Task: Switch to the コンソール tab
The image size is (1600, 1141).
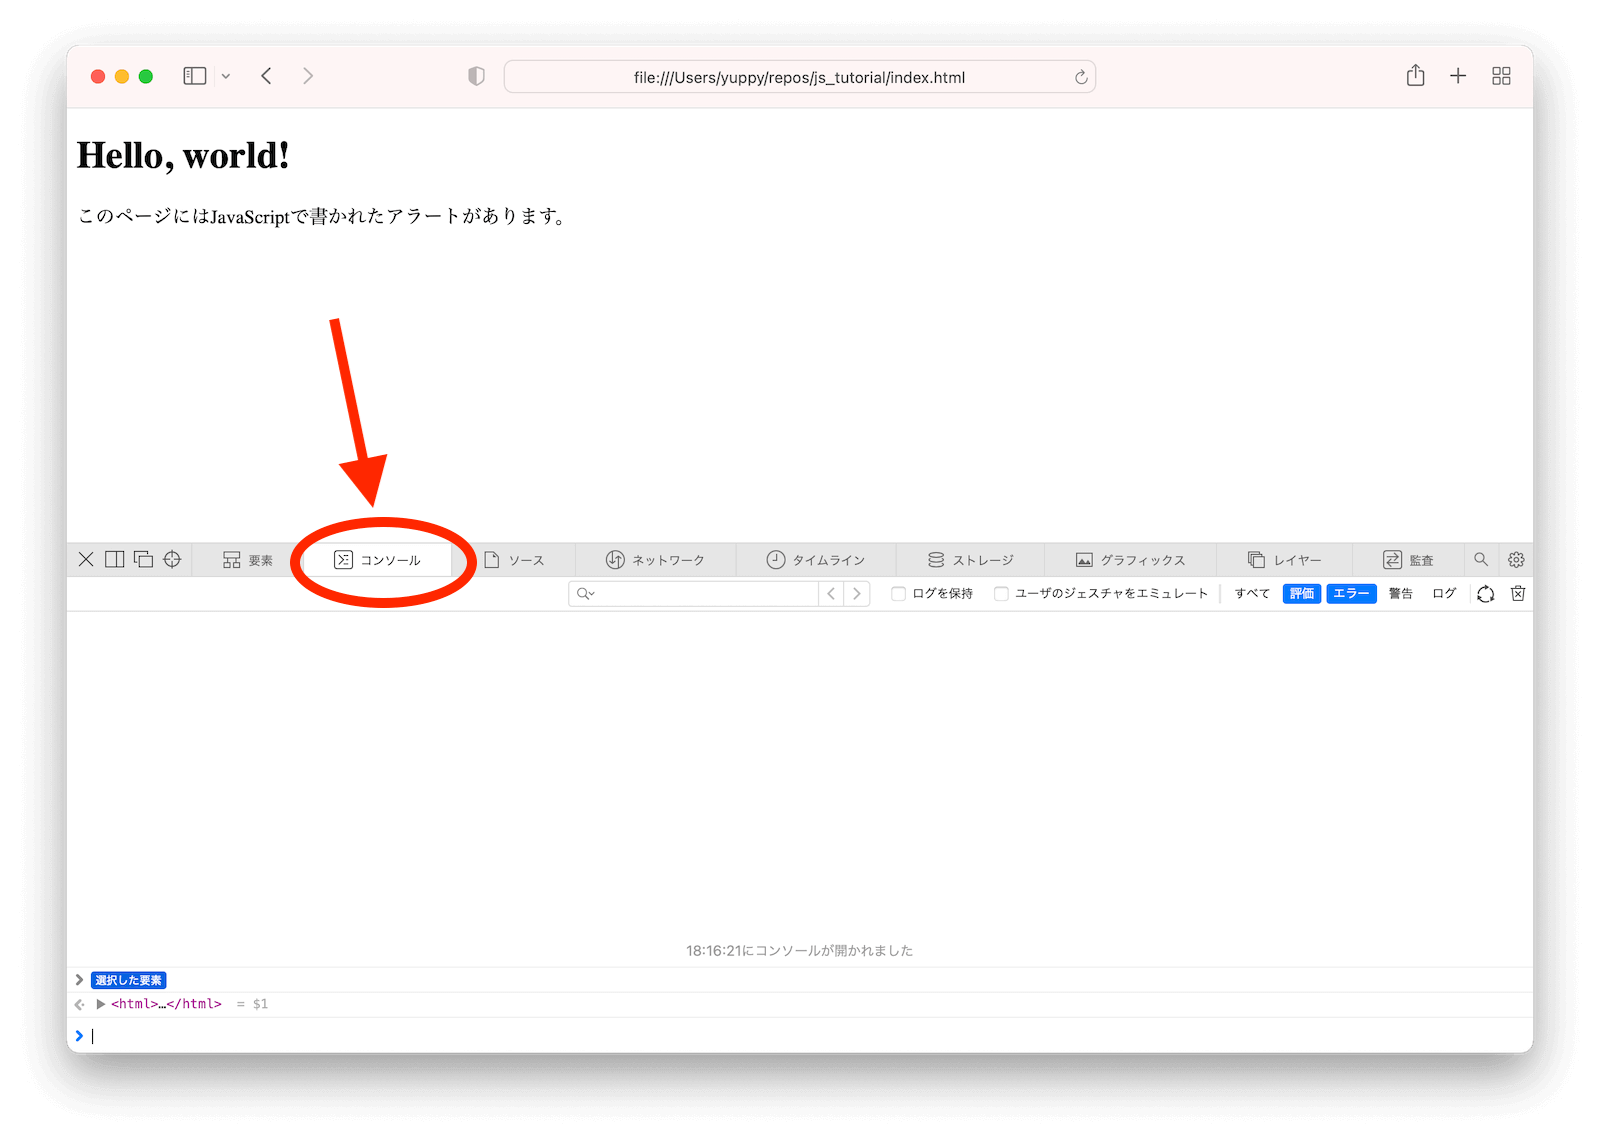Action: [377, 560]
